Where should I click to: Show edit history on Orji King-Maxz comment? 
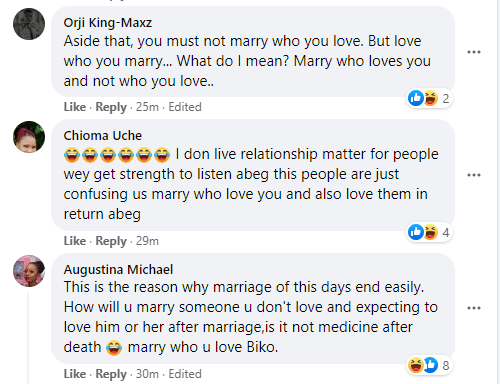[185, 107]
